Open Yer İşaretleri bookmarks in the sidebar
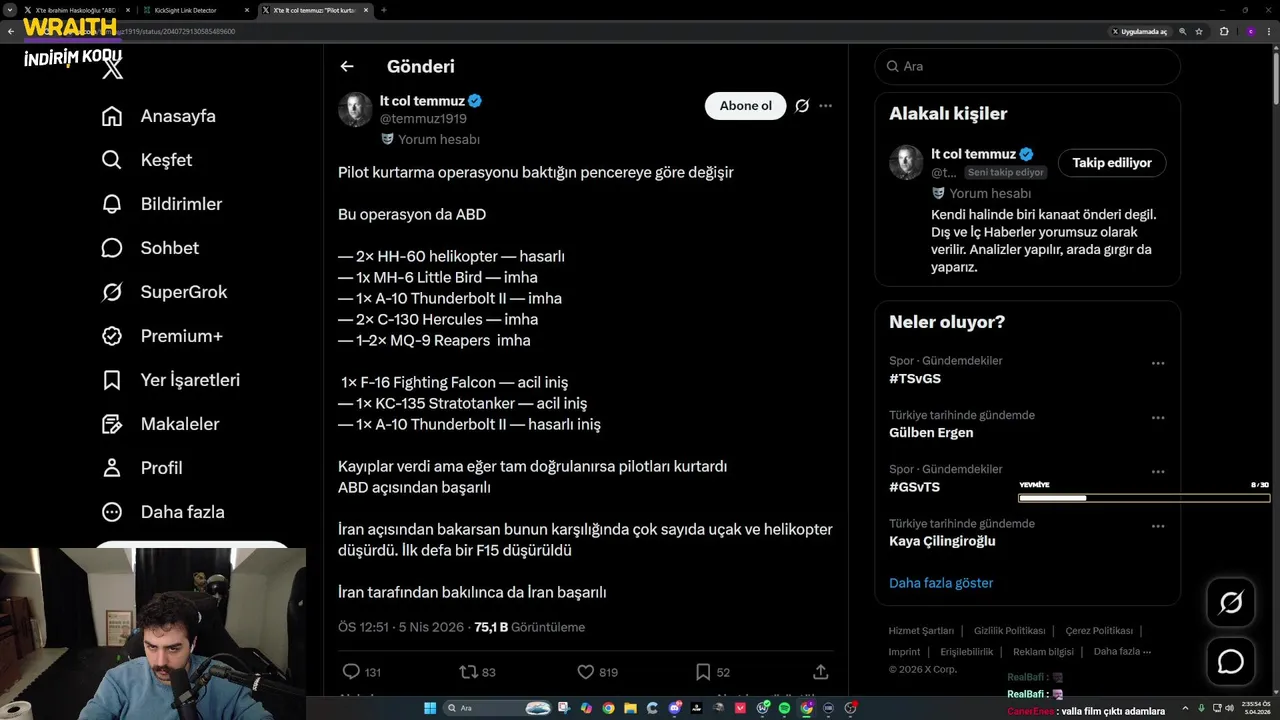Image resolution: width=1280 pixels, height=720 pixels. (x=171, y=380)
